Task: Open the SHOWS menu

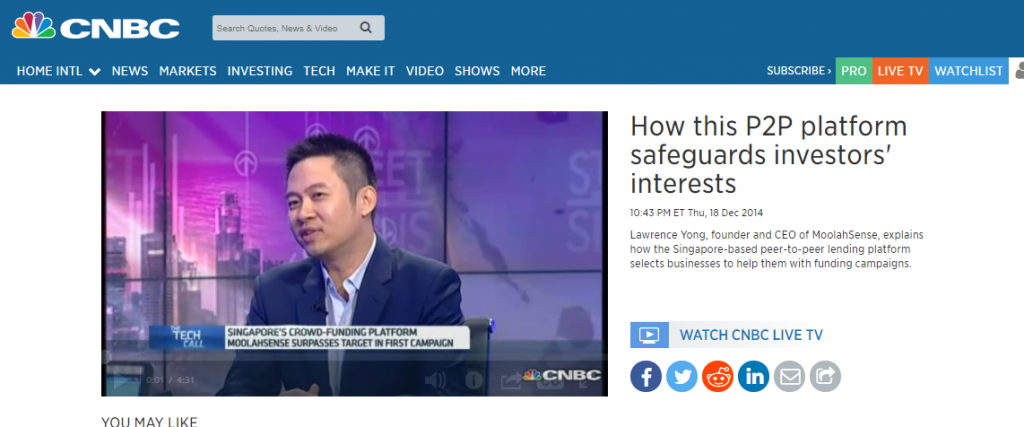Action: [477, 71]
